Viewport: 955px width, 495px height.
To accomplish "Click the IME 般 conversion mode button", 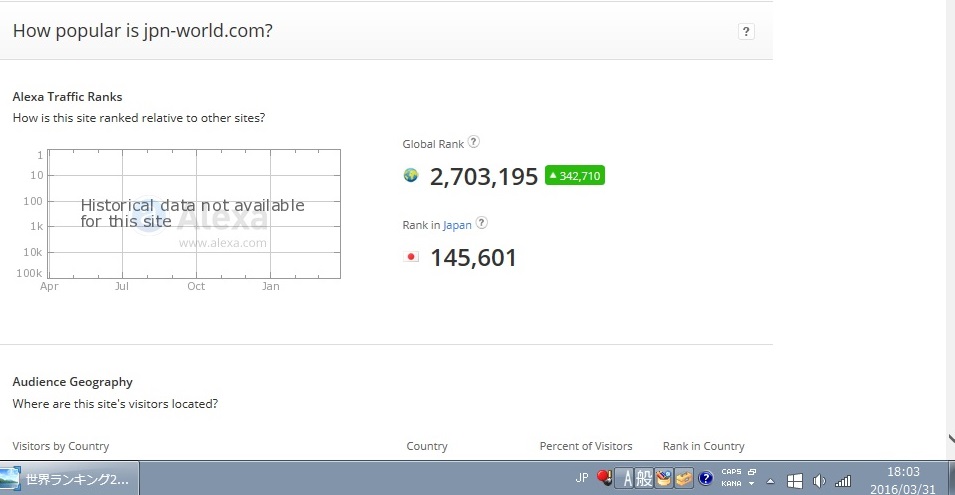I will [644, 479].
